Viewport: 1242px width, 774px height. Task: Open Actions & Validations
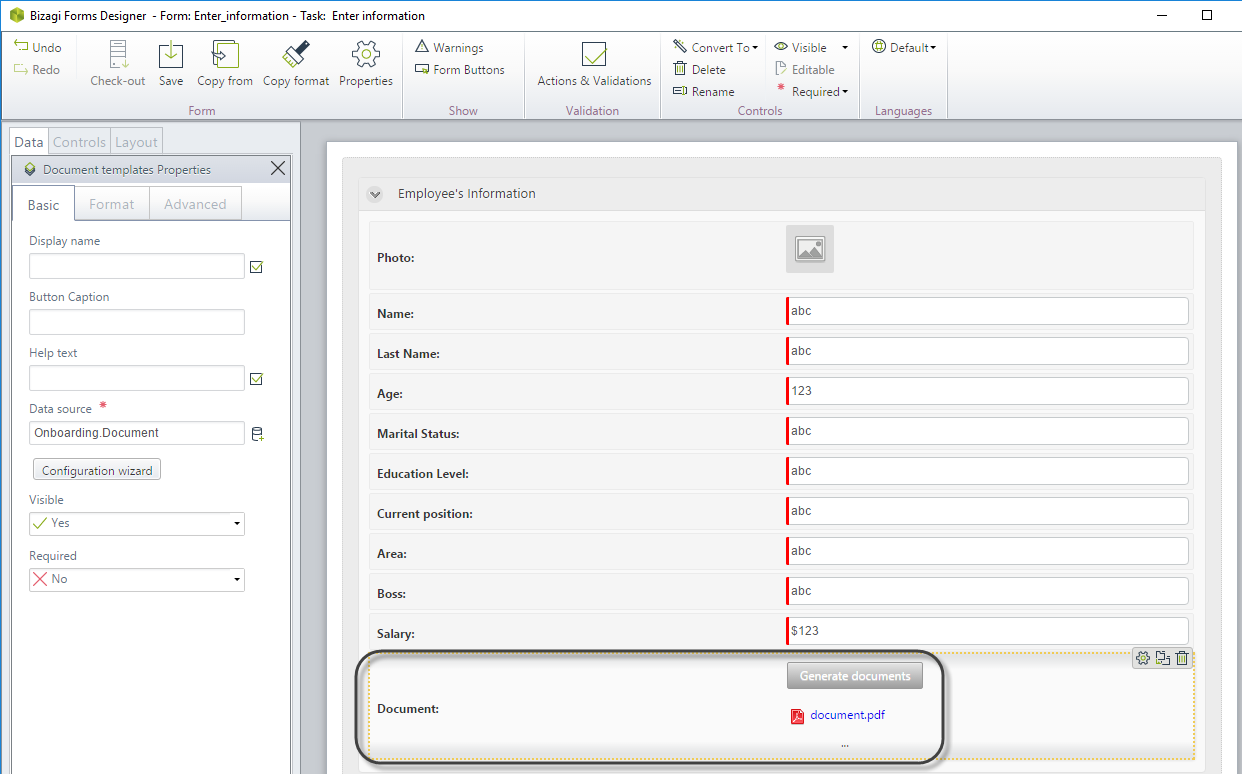pyautogui.click(x=594, y=62)
